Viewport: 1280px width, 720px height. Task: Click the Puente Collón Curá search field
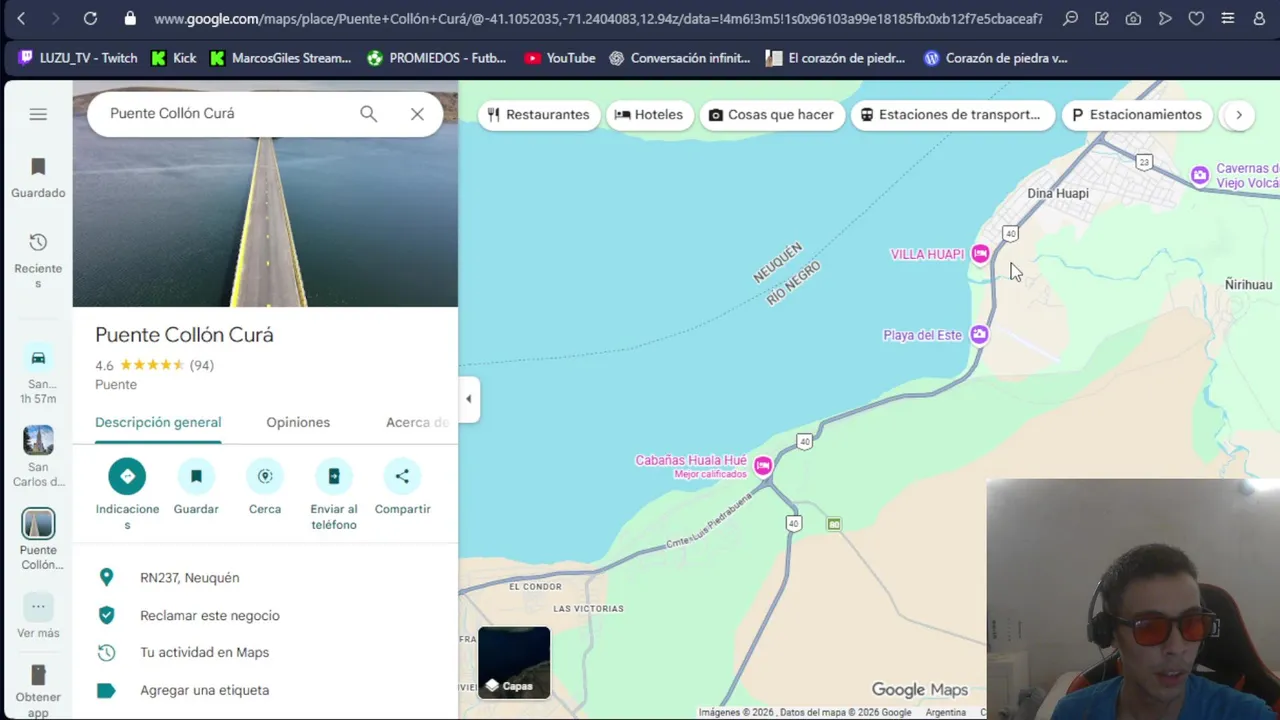click(225, 114)
